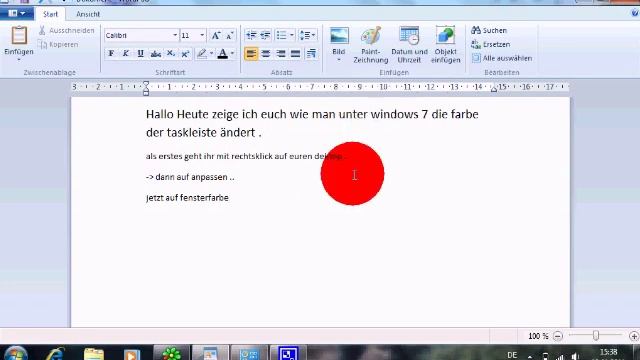Insert Datum und Uhrzeit

click(x=409, y=45)
